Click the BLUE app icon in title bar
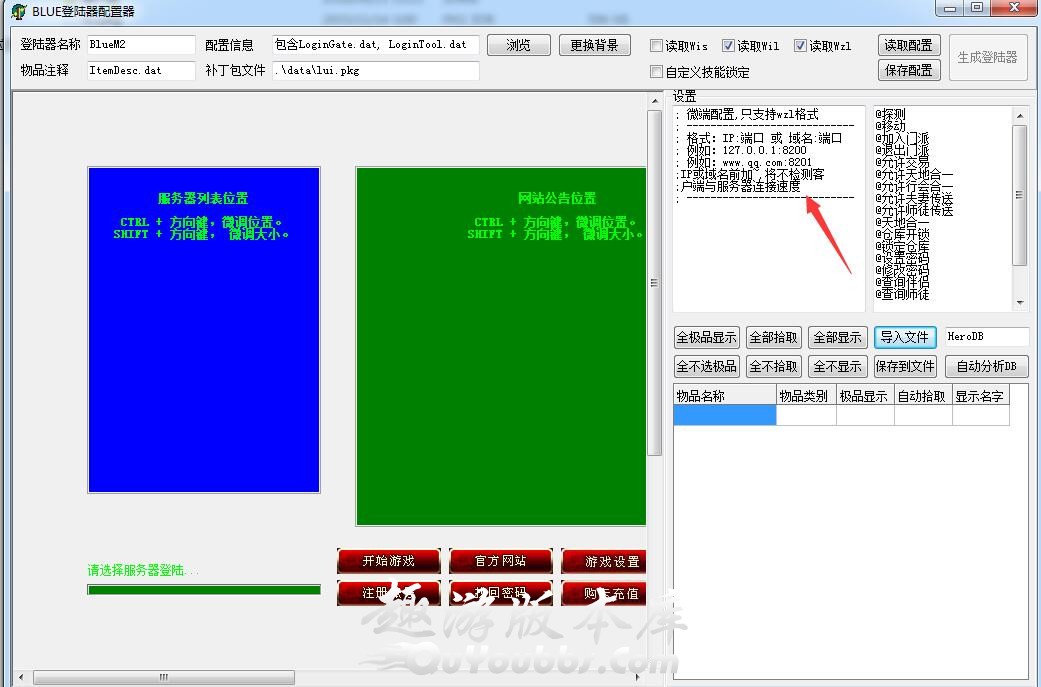Image resolution: width=1041 pixels, height=687 pixels. pyautogui.click(x=18, y=11)
